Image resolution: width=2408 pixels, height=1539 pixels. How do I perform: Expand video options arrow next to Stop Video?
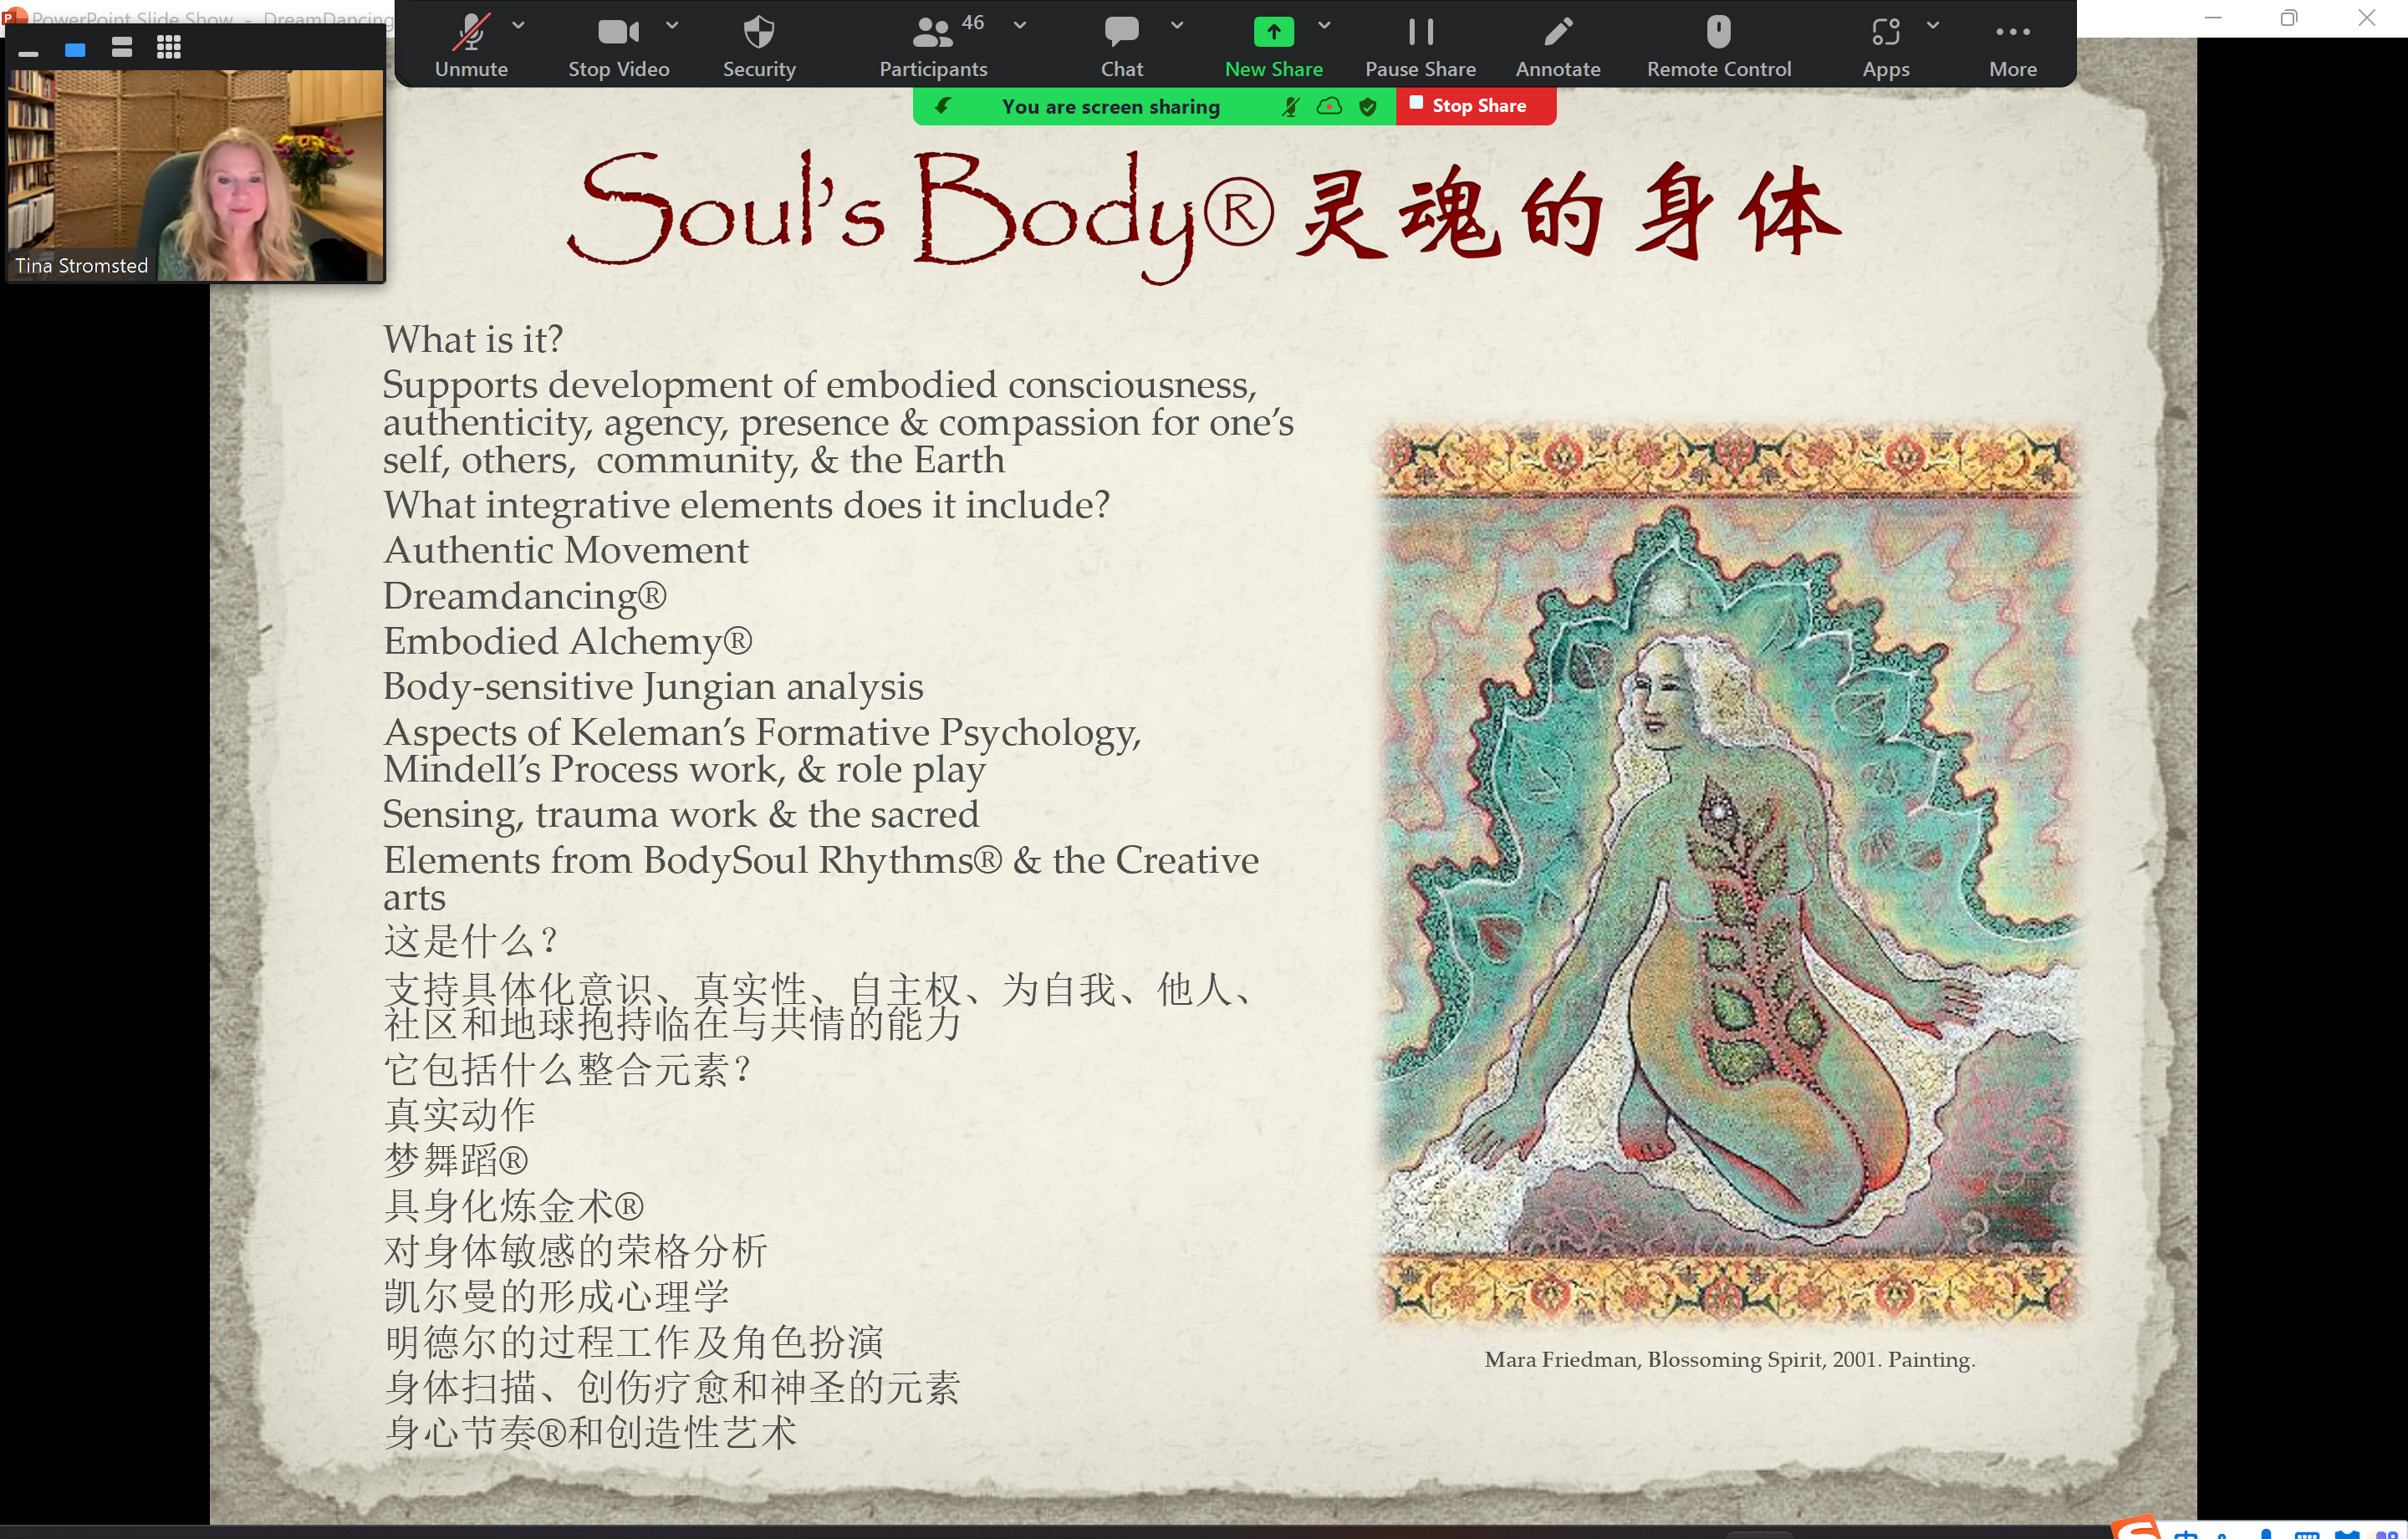(x=672, y=26)
